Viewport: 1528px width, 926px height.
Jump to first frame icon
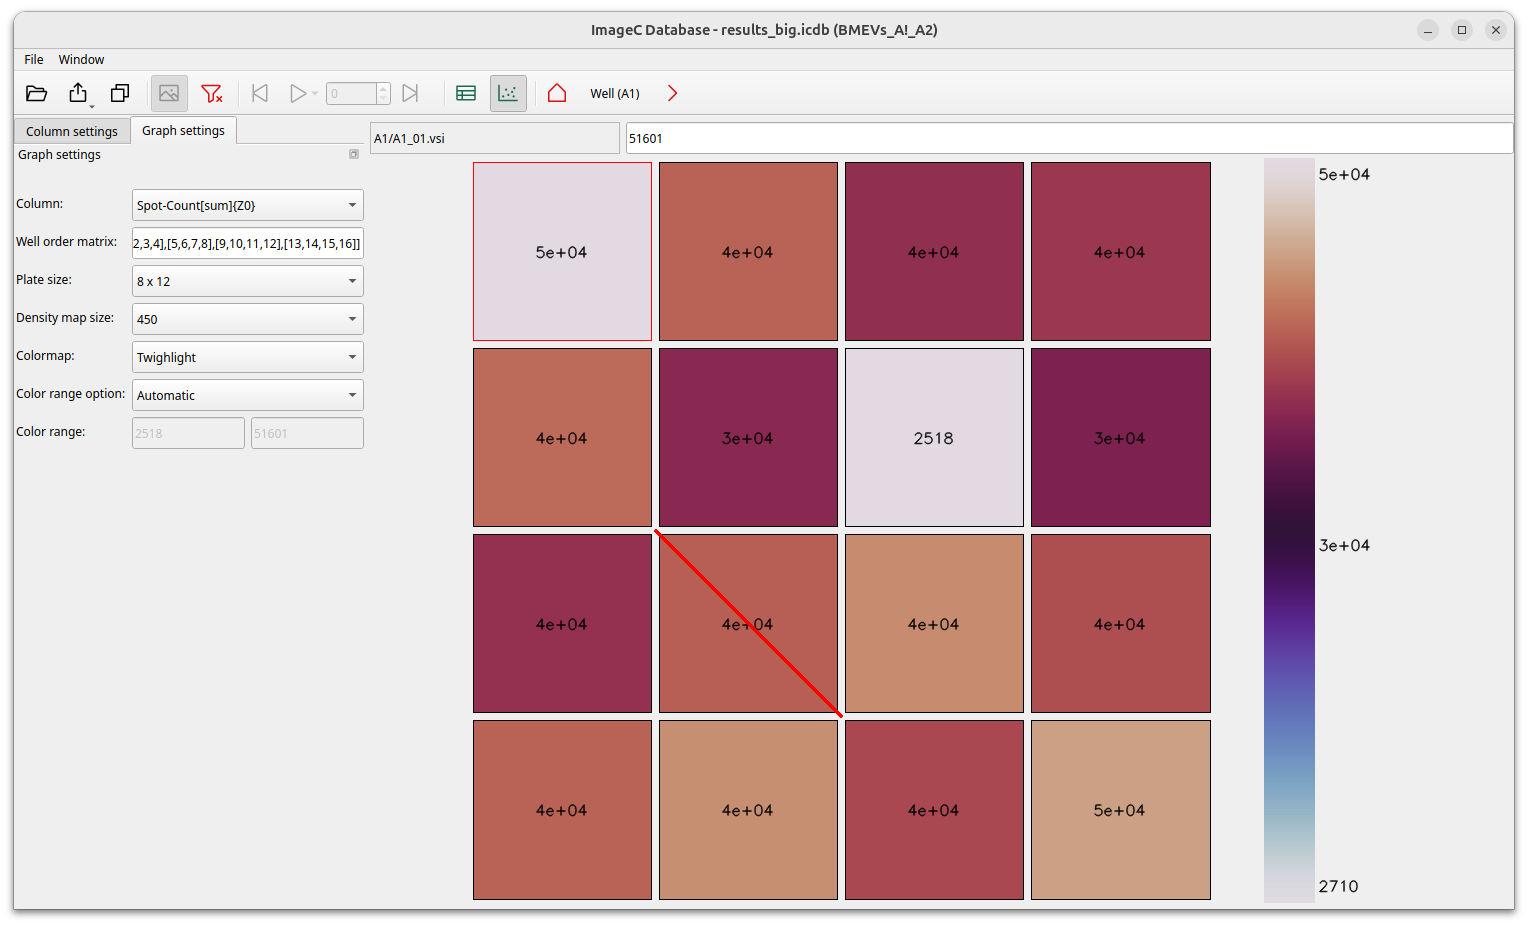pyautogui.click(x=260, y=93)
